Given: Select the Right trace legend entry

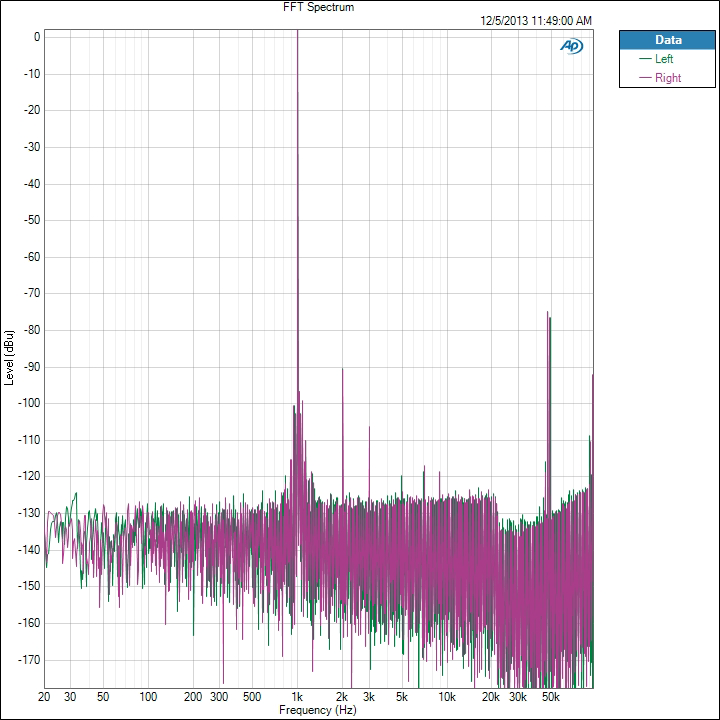Looking at the screenshot, I should pyautogui.click(x=667, y=78).
